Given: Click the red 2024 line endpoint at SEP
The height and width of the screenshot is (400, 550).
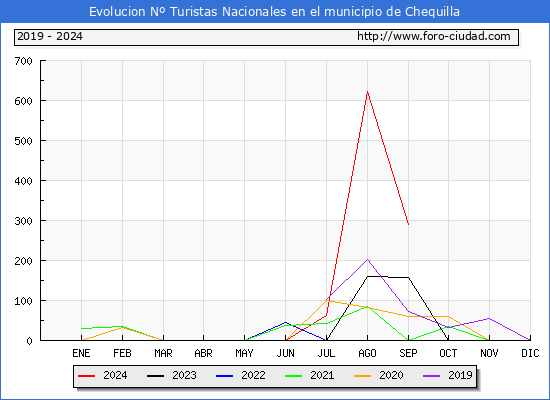Looking at the screenshot, I should coord(408,224).
